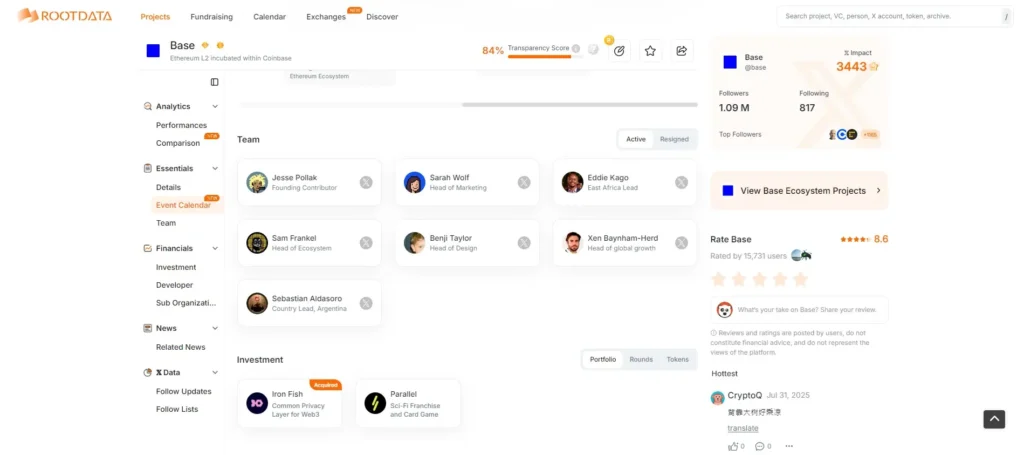This screenshot has height=455, width=1024.
Task: Click the Financials section icon
Action: pyautogui.click(x=148, y=248)
